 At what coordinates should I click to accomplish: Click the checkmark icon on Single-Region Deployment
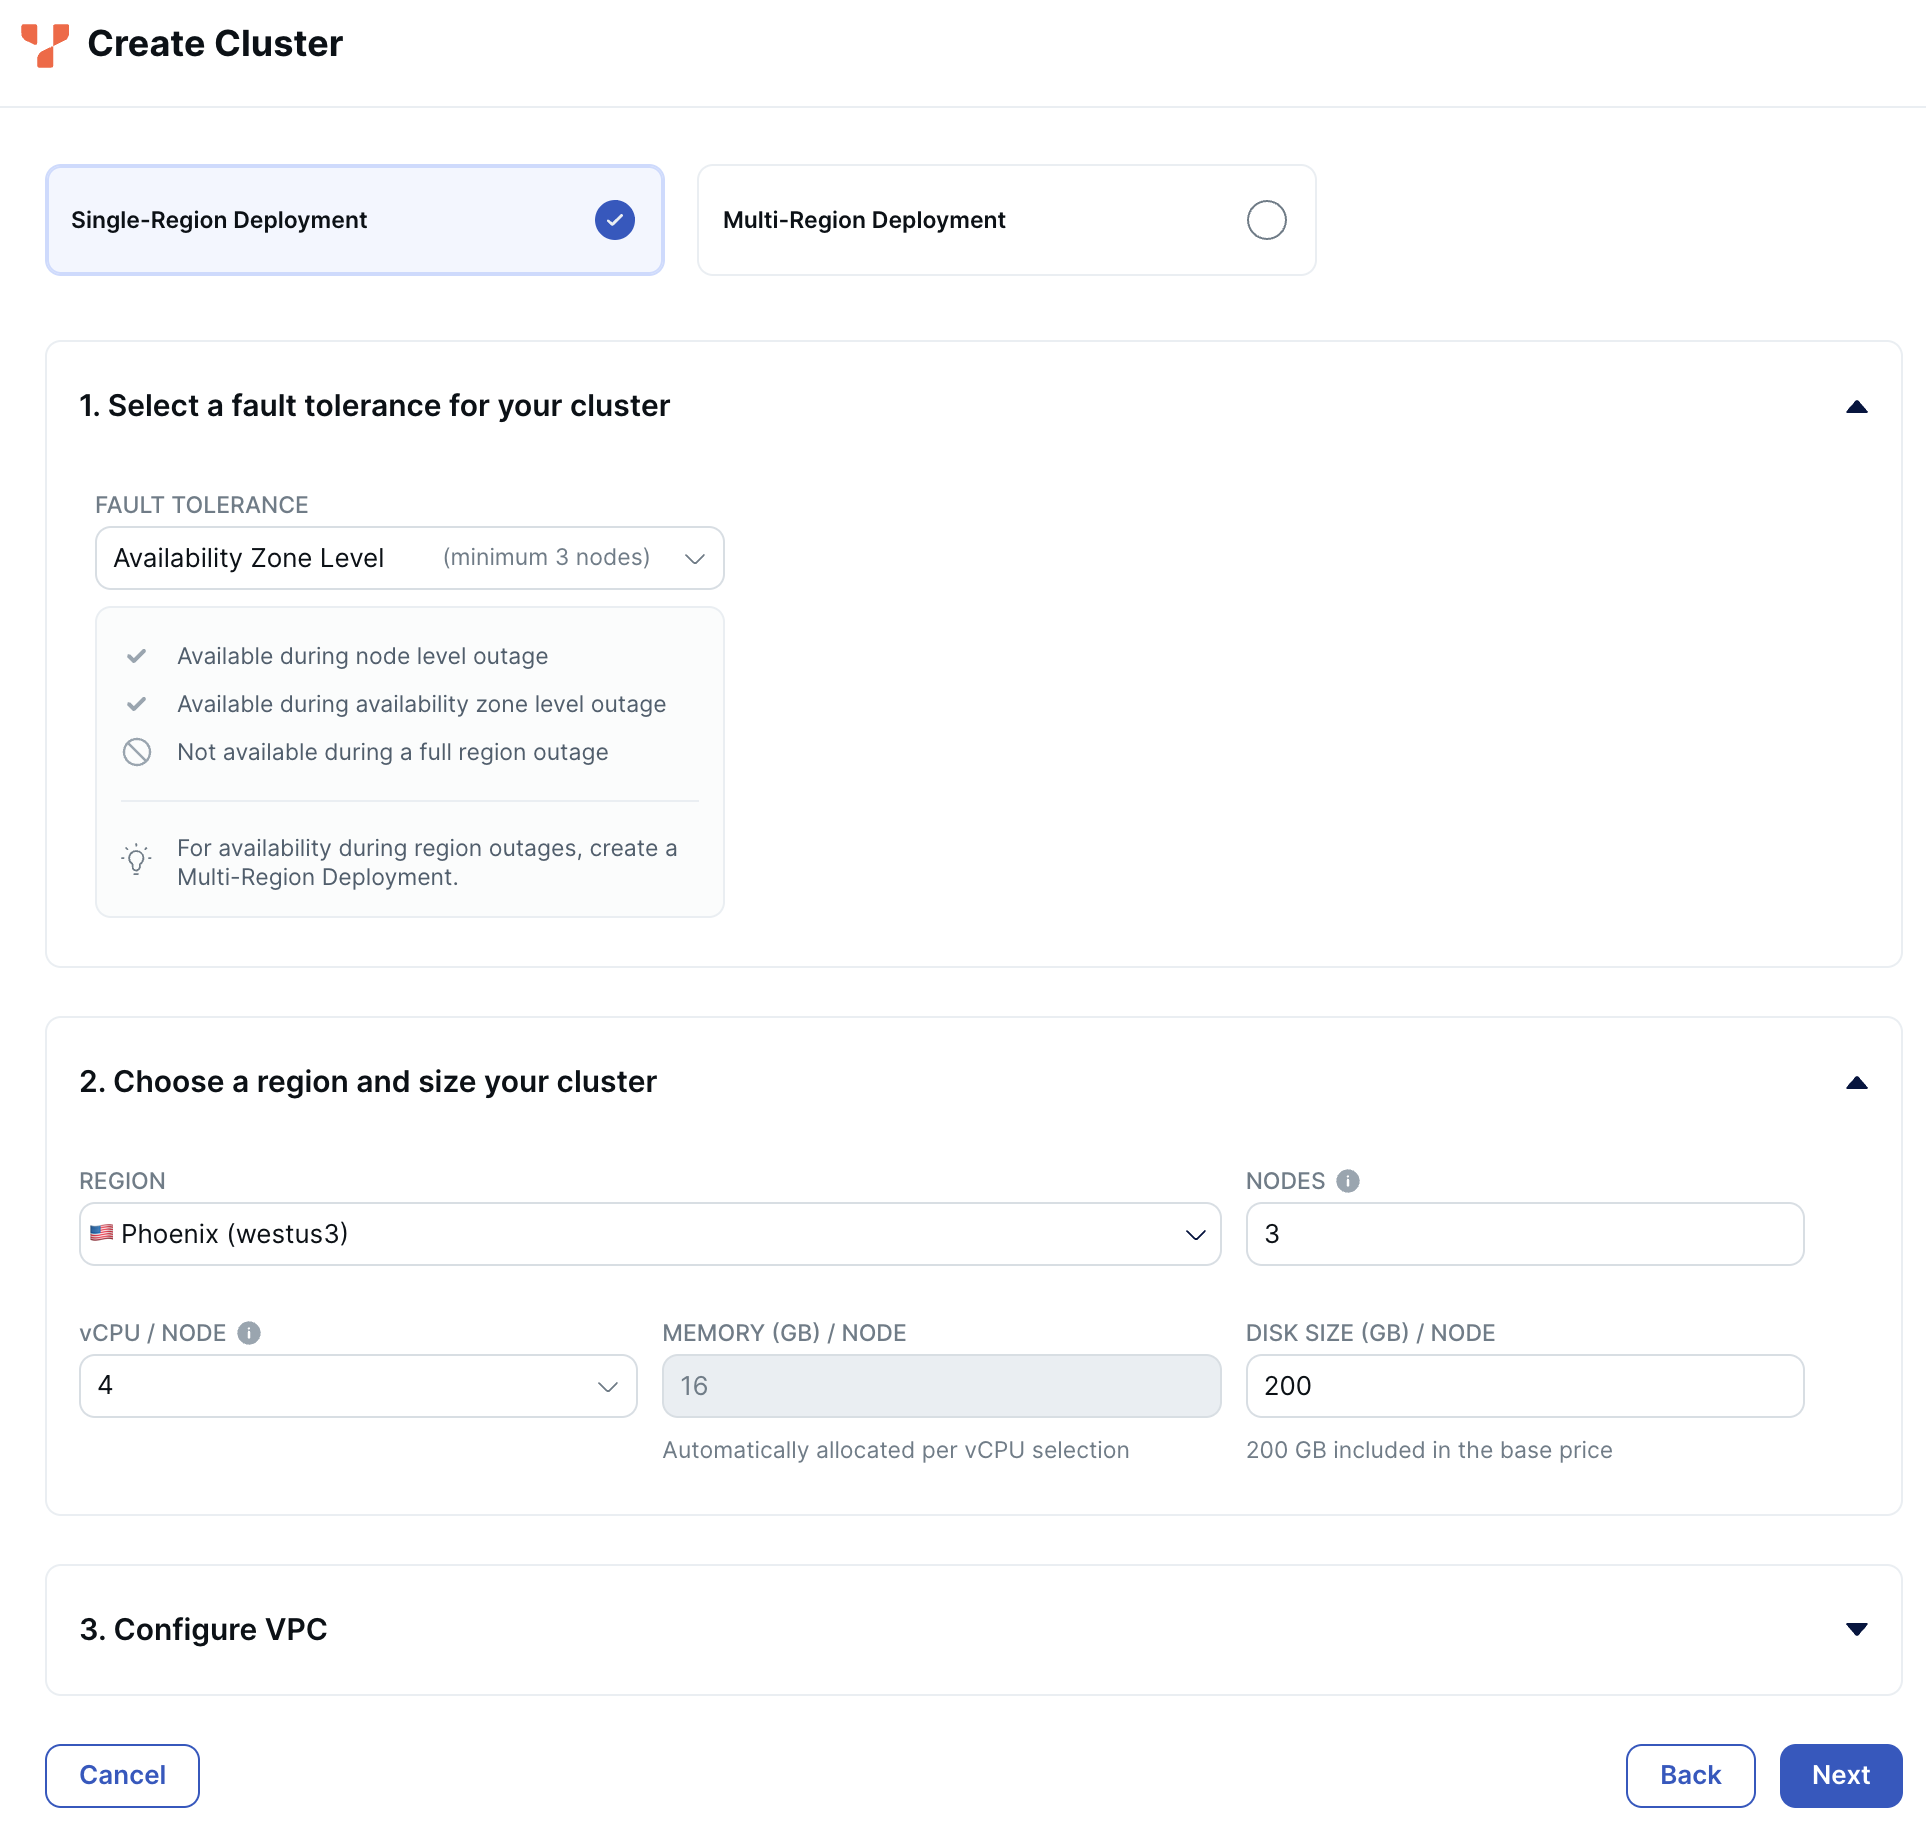pyautogui.click(x=614, y=220)
